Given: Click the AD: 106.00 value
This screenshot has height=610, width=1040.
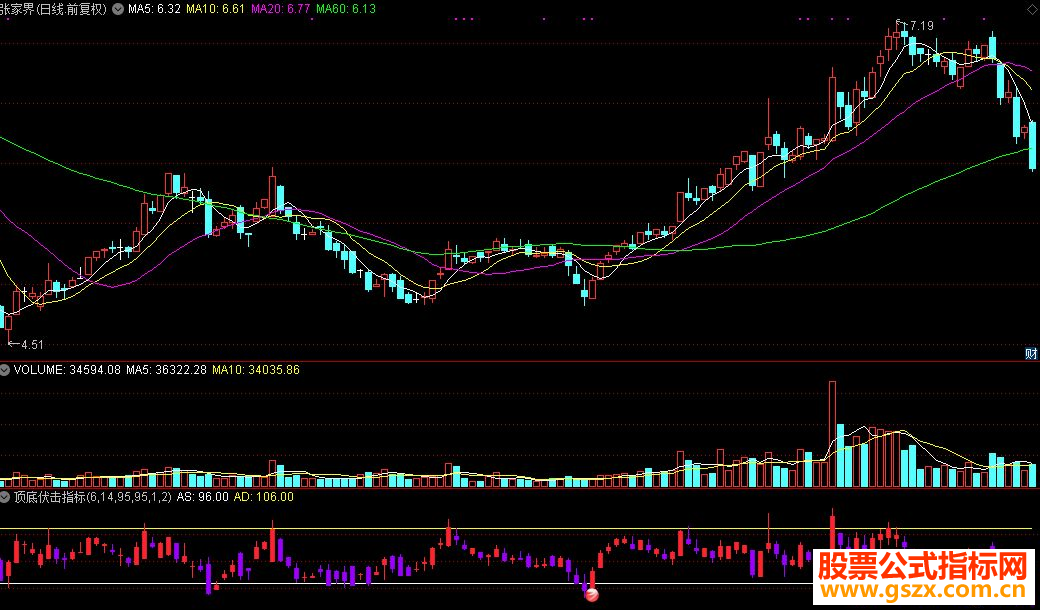Looking at the screenshot, I should [264, 497].
